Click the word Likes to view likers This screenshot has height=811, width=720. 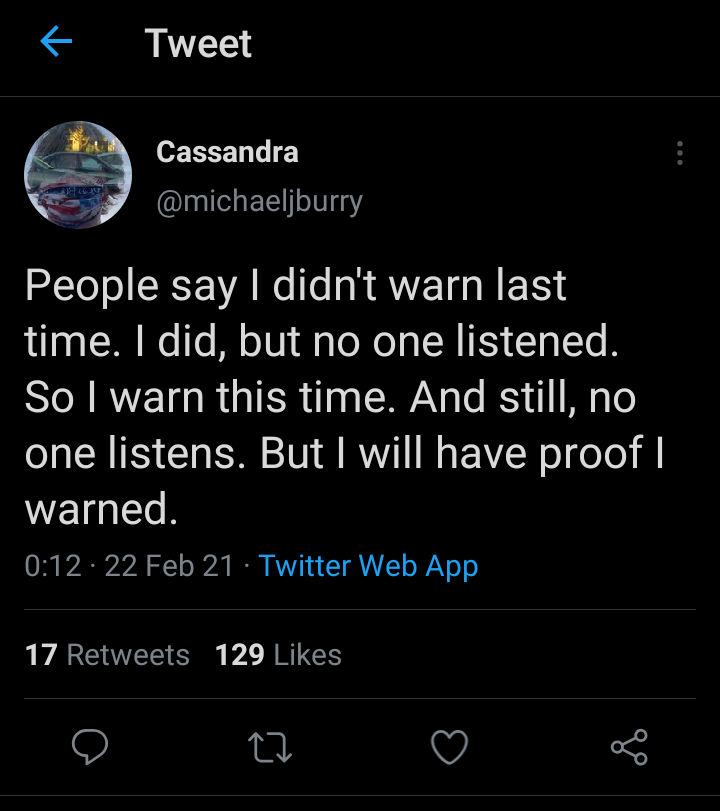(307, 655)
